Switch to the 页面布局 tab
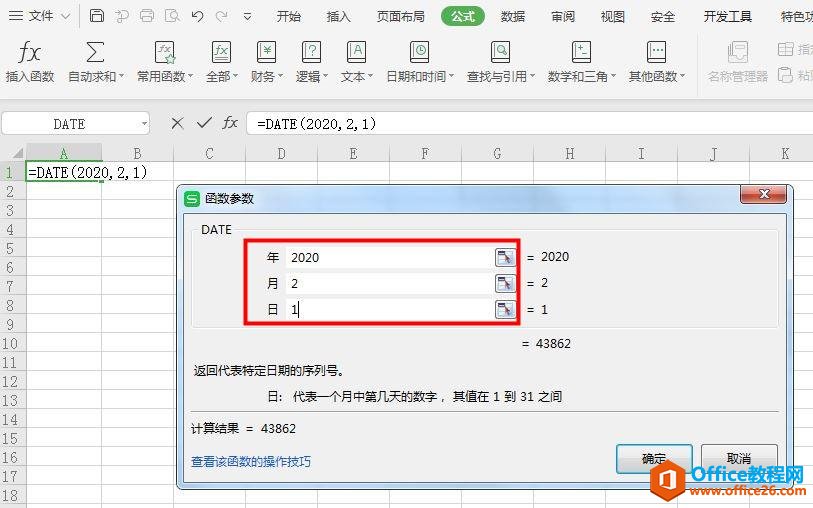813x508 pixels. tap(400, 17)
